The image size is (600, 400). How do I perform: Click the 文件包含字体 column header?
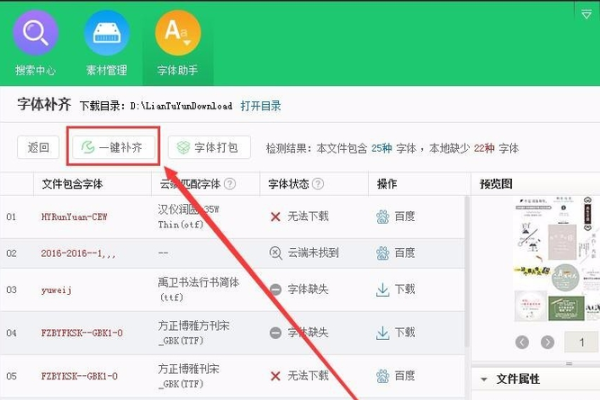[72, 184]
